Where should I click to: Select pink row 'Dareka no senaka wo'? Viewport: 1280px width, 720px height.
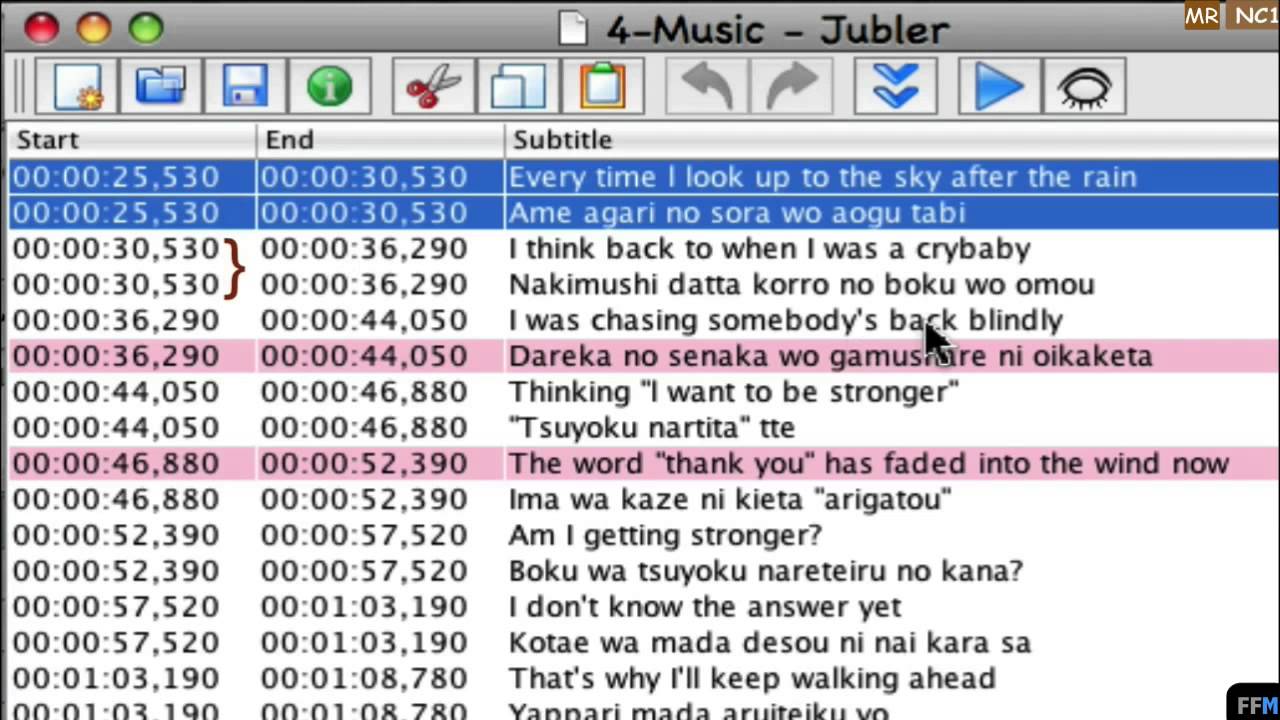[x=643, y=356]
